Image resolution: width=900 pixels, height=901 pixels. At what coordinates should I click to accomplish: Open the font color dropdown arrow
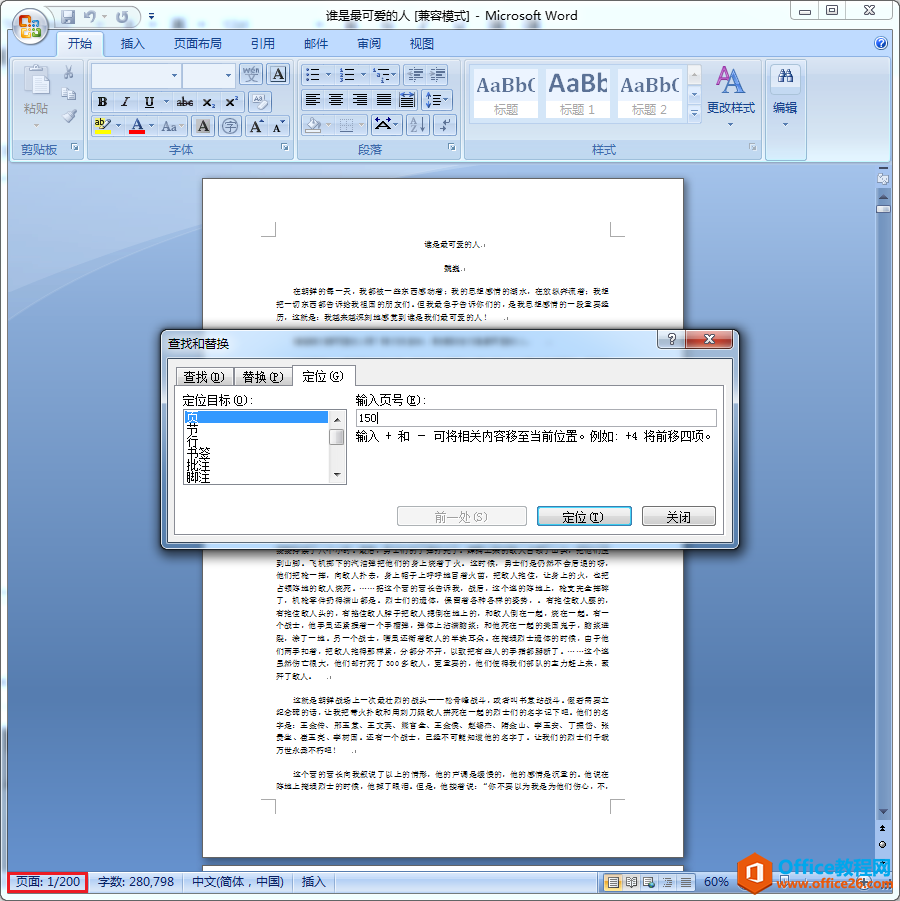tap(152, 125)
